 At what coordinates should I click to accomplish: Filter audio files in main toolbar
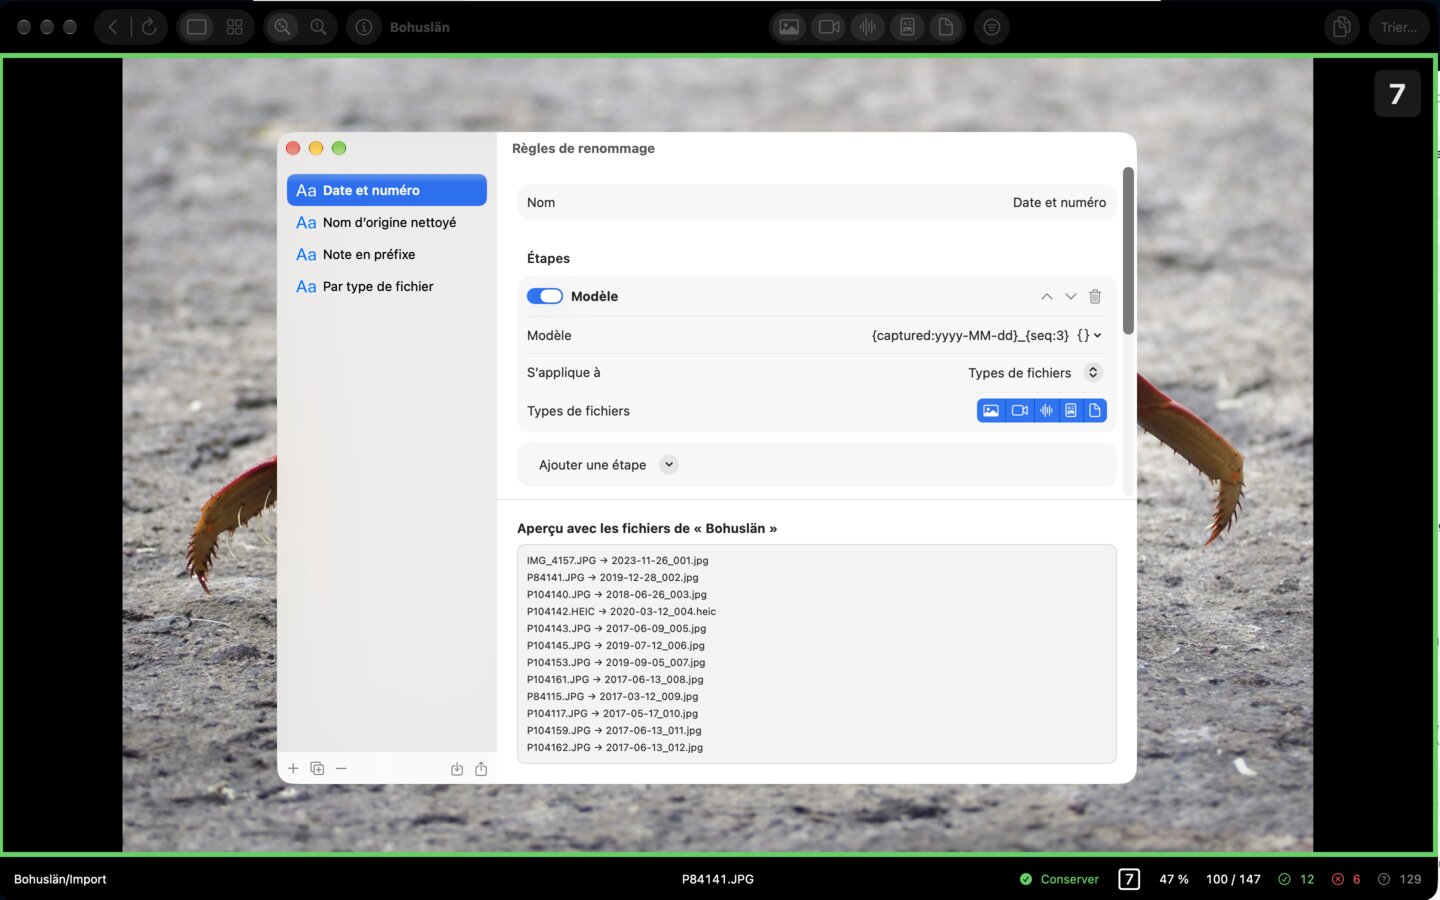pos(868,27)
